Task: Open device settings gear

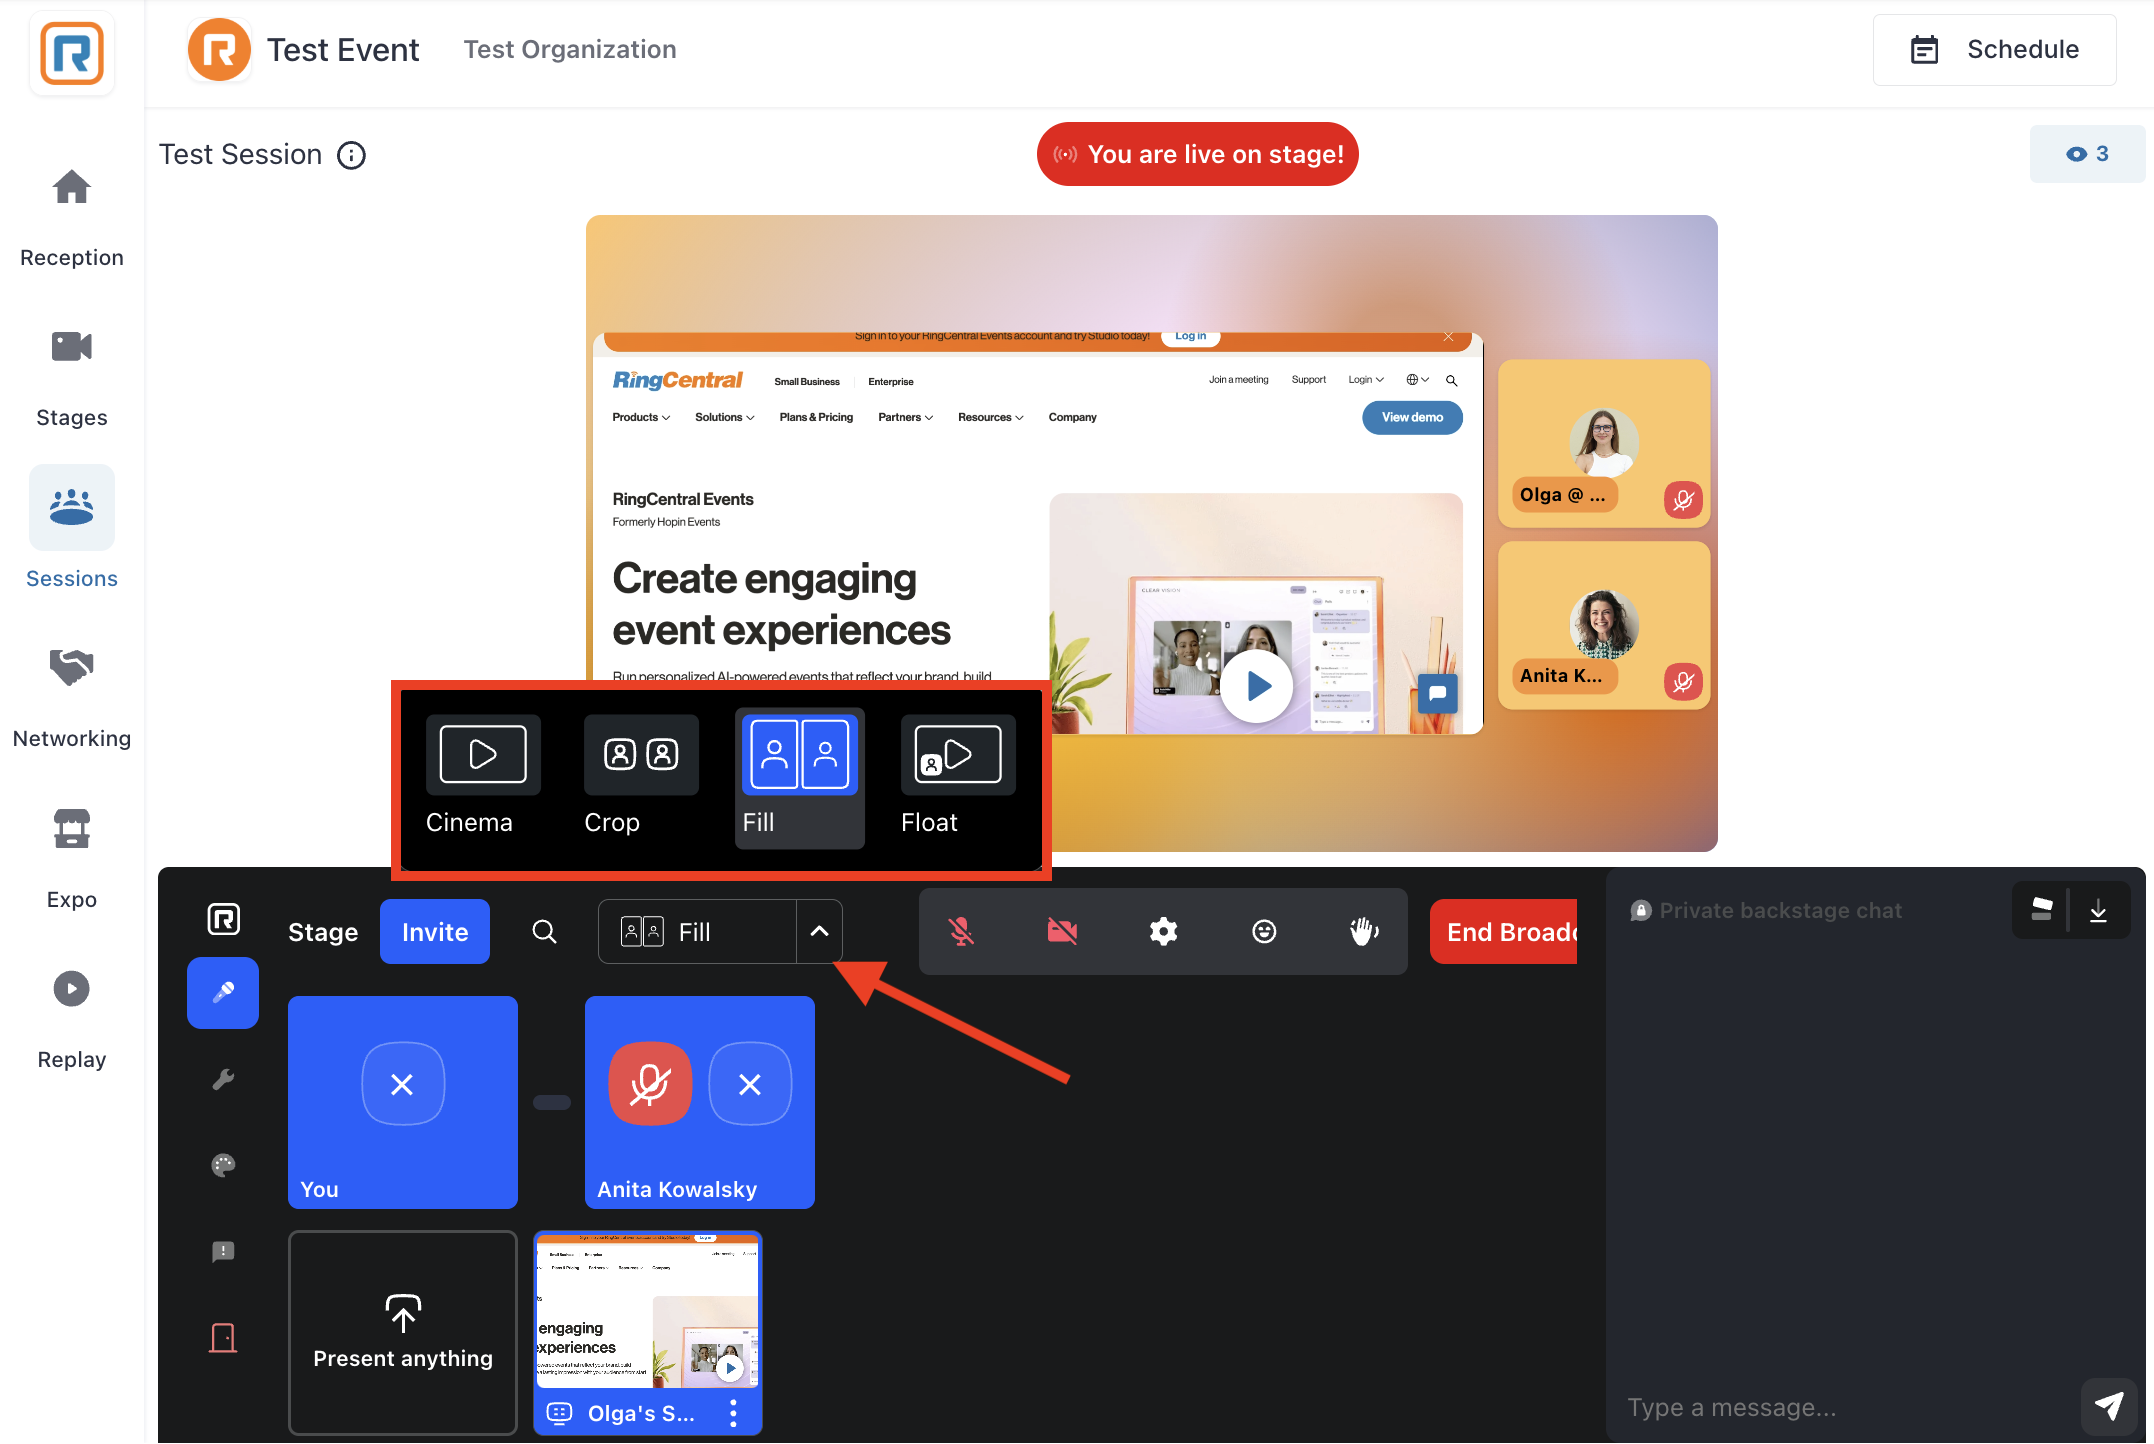Action: click(1163, 931)
